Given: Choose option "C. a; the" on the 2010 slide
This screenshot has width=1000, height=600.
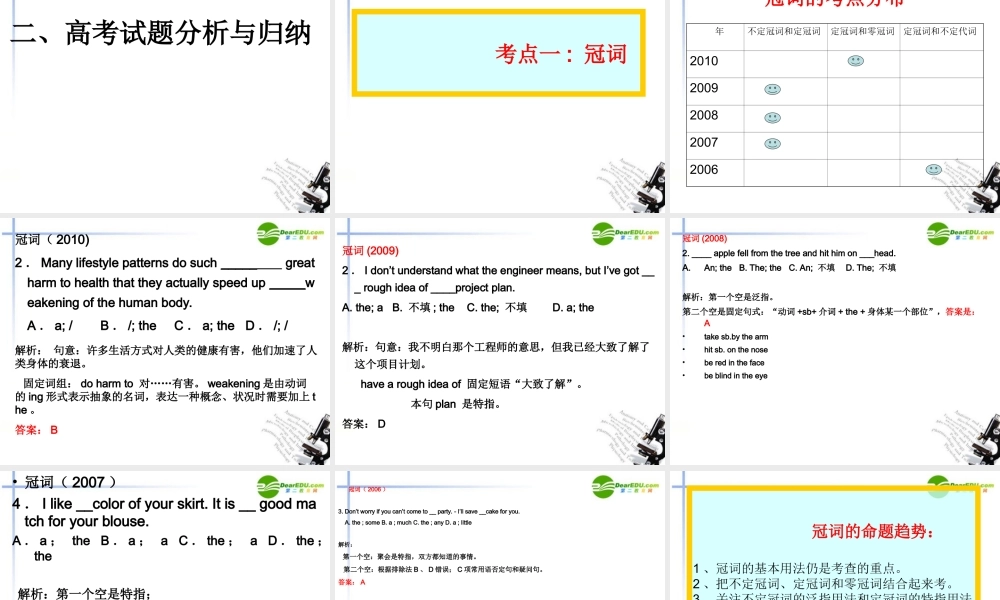Looking at the screenshot, I should tap(204, 326).
